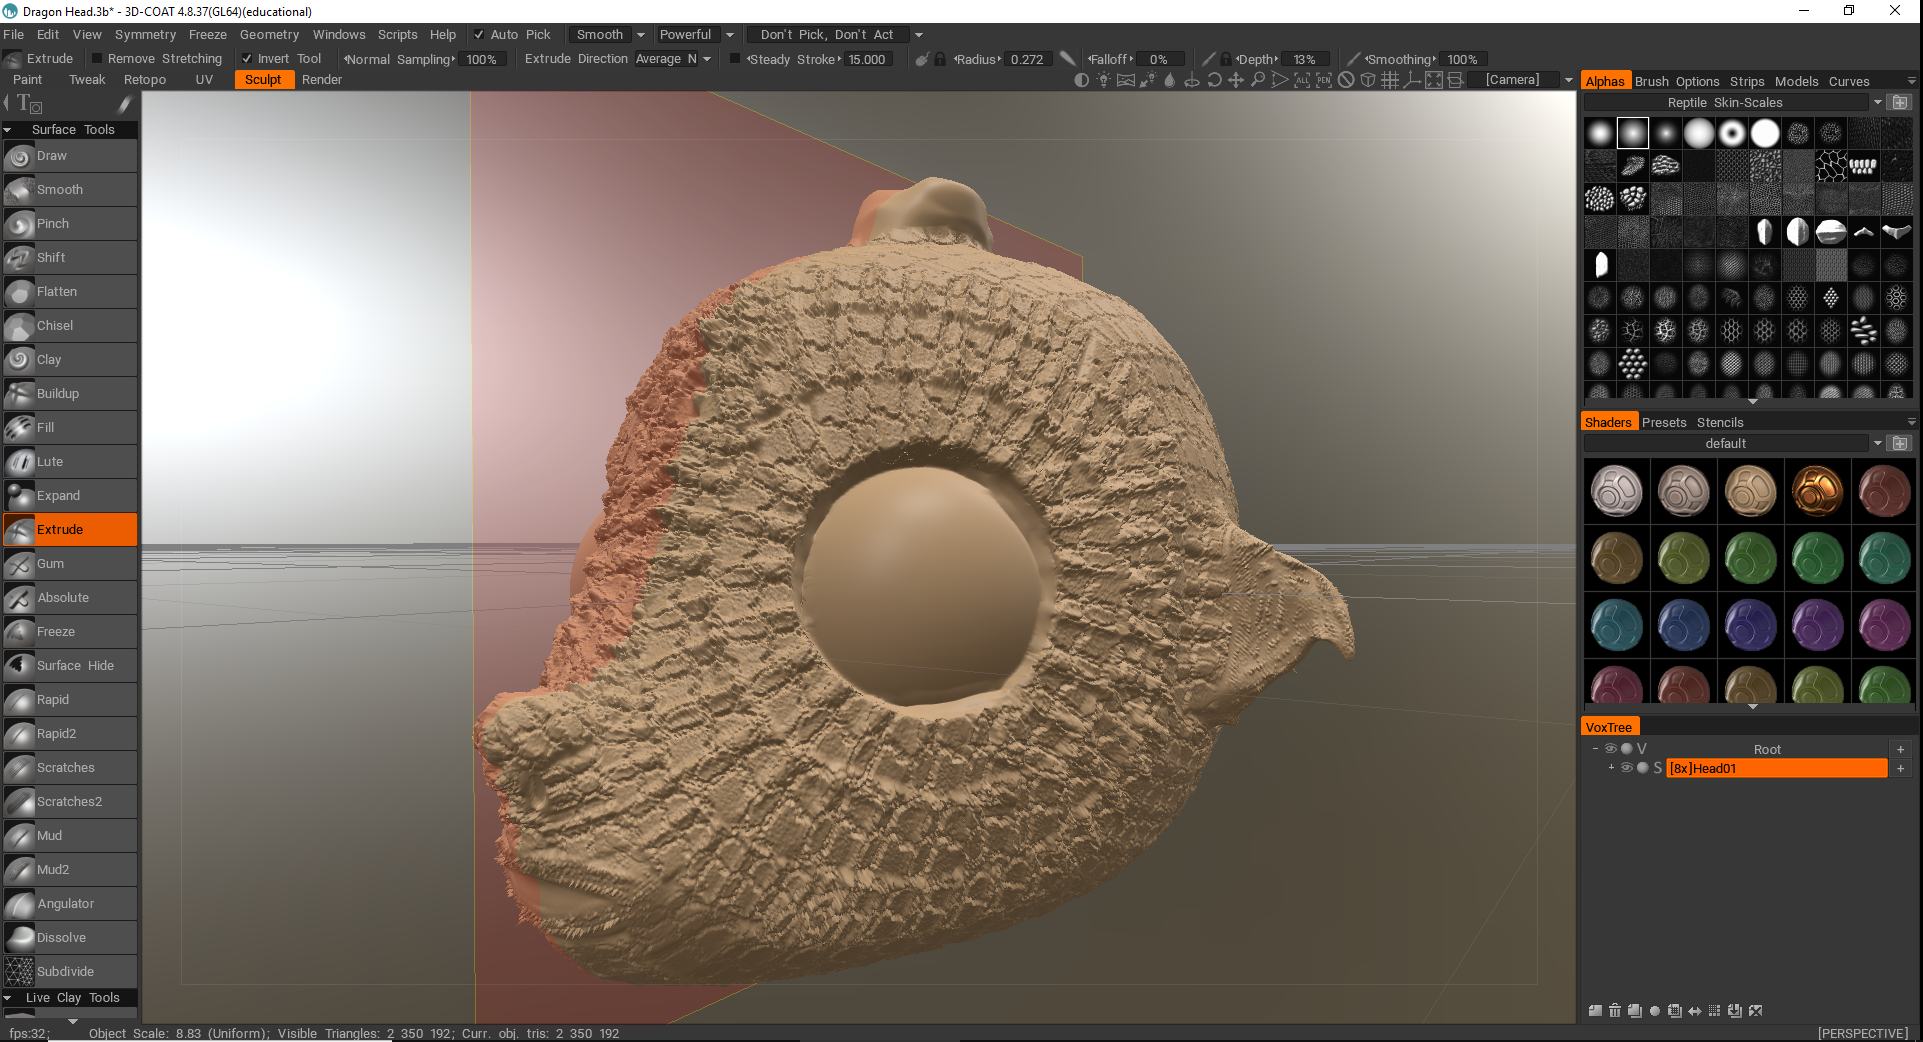Enable the Steady Stroke checkbox
This screenshot has width=1923, height=1042.
click(x=735, y=59)
